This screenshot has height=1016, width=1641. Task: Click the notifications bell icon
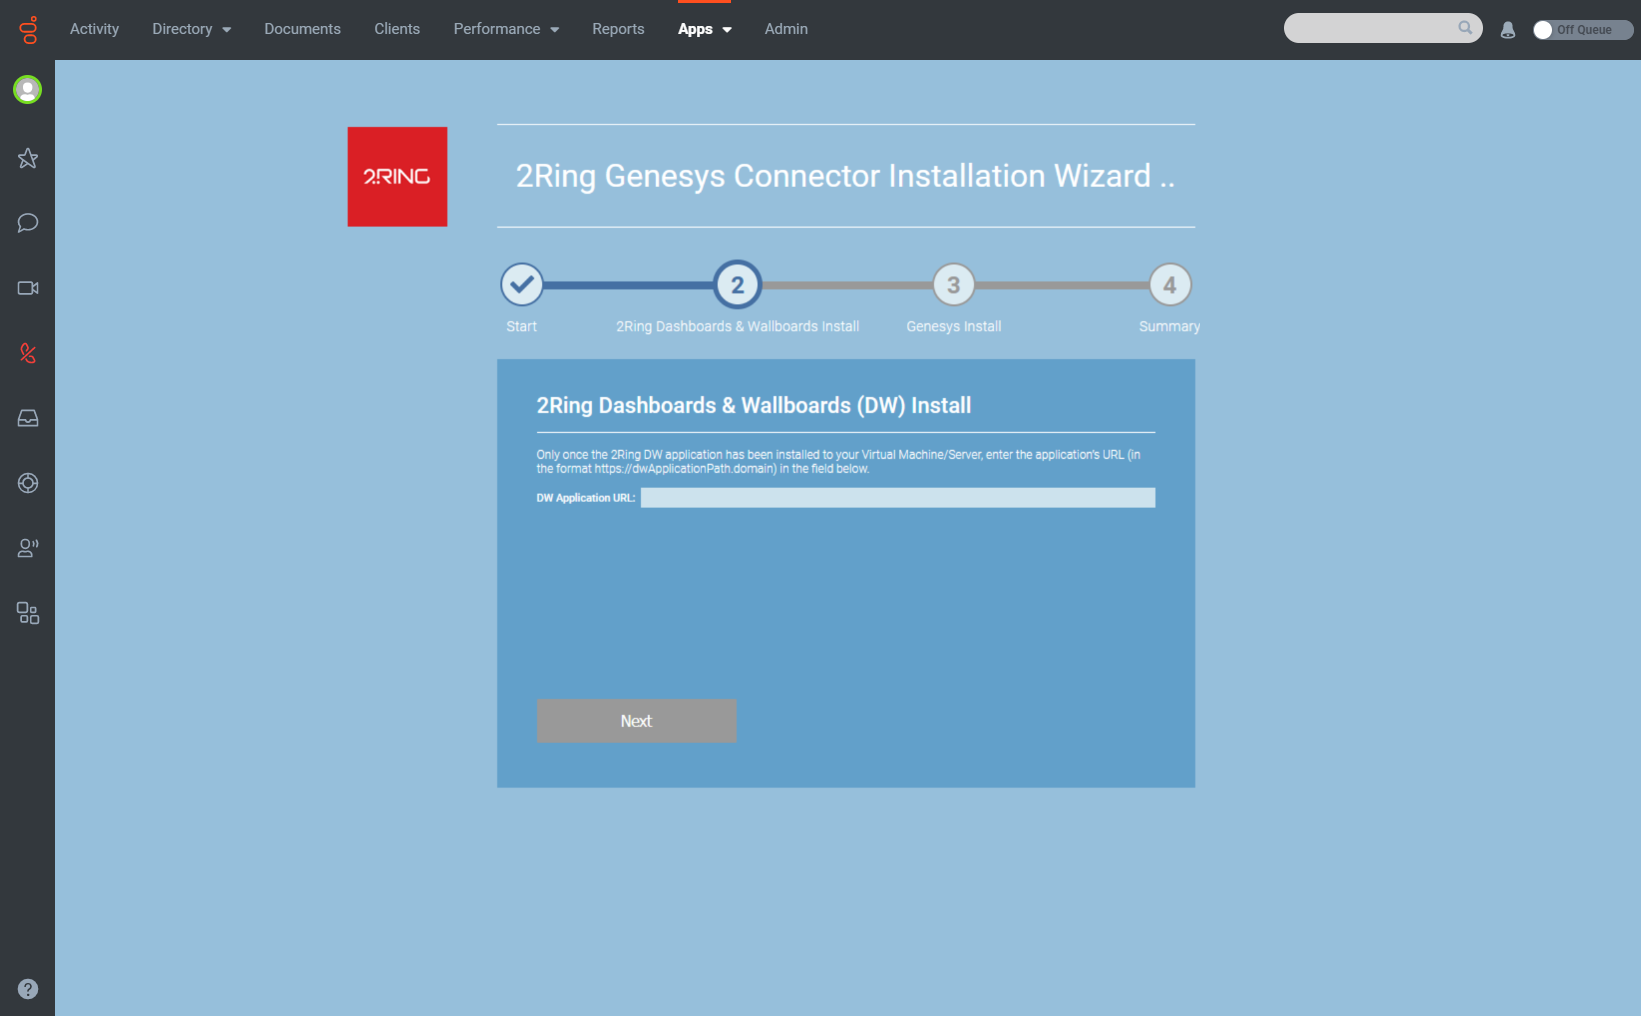(1507, 29)
